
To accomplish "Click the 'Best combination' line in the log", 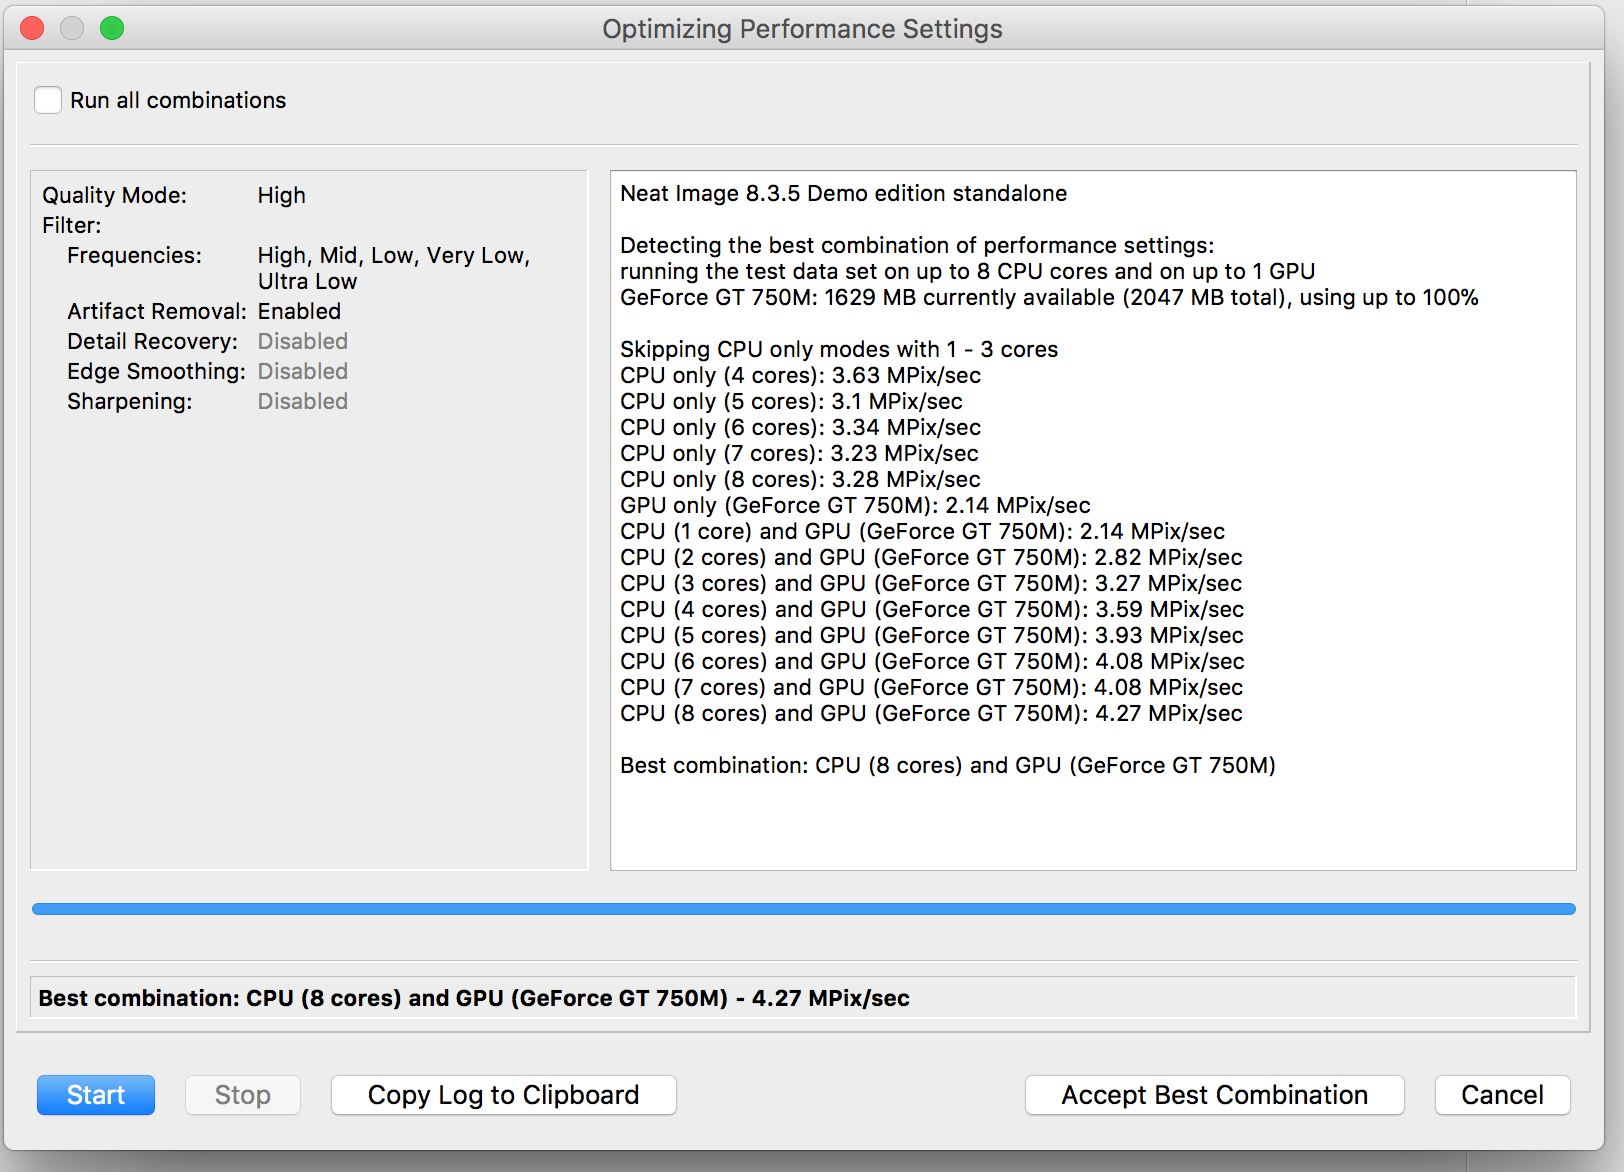I will [948, 765].
